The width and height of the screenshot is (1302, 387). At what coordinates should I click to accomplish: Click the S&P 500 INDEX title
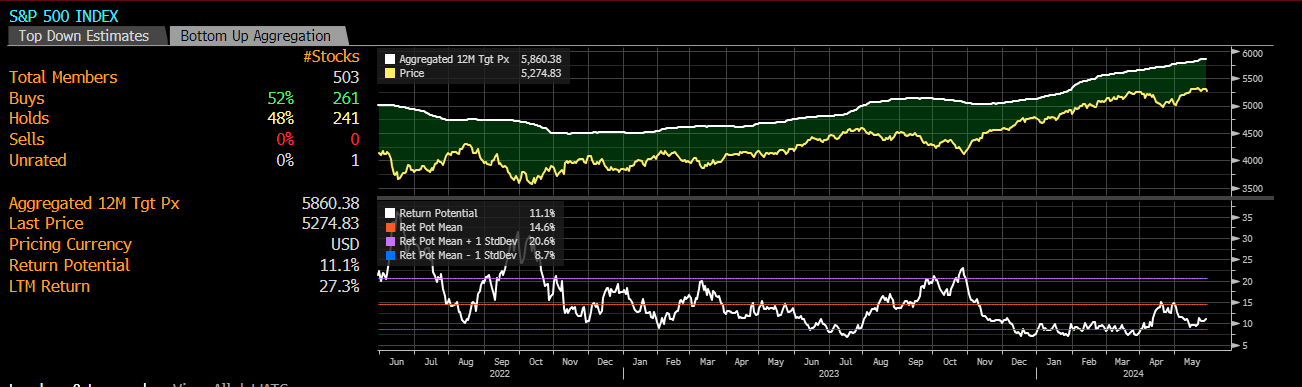63,16
